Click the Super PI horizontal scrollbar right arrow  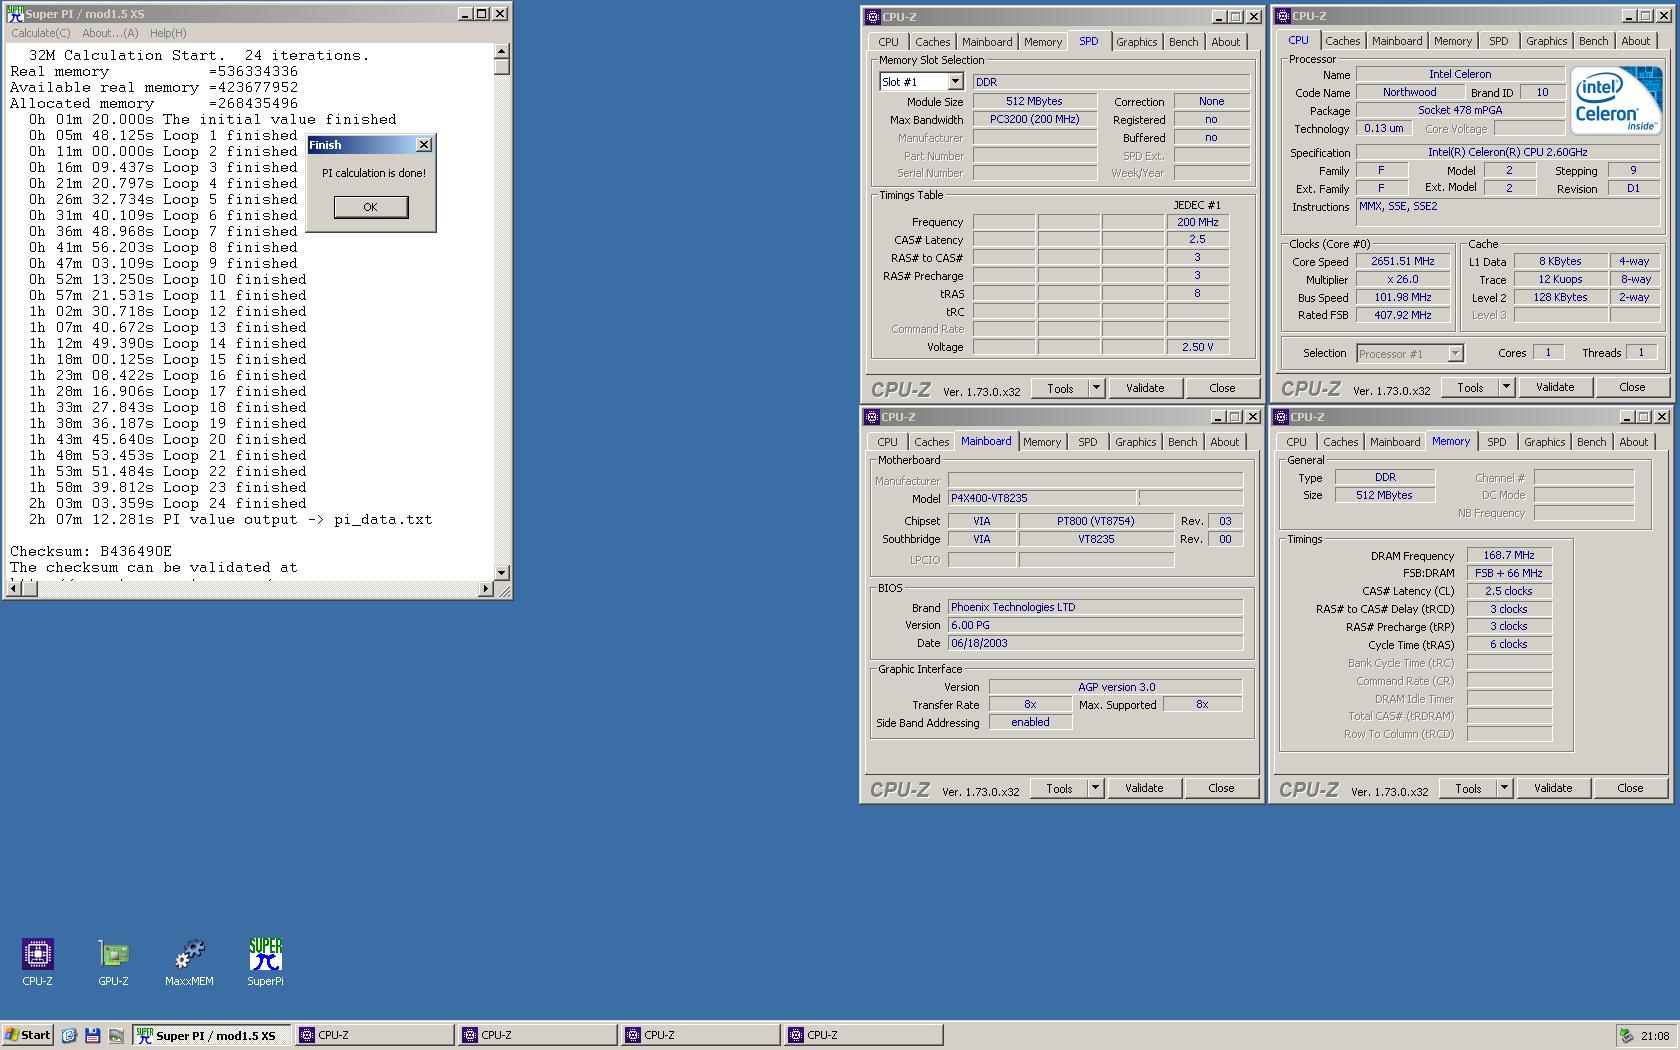coord(486,589)
